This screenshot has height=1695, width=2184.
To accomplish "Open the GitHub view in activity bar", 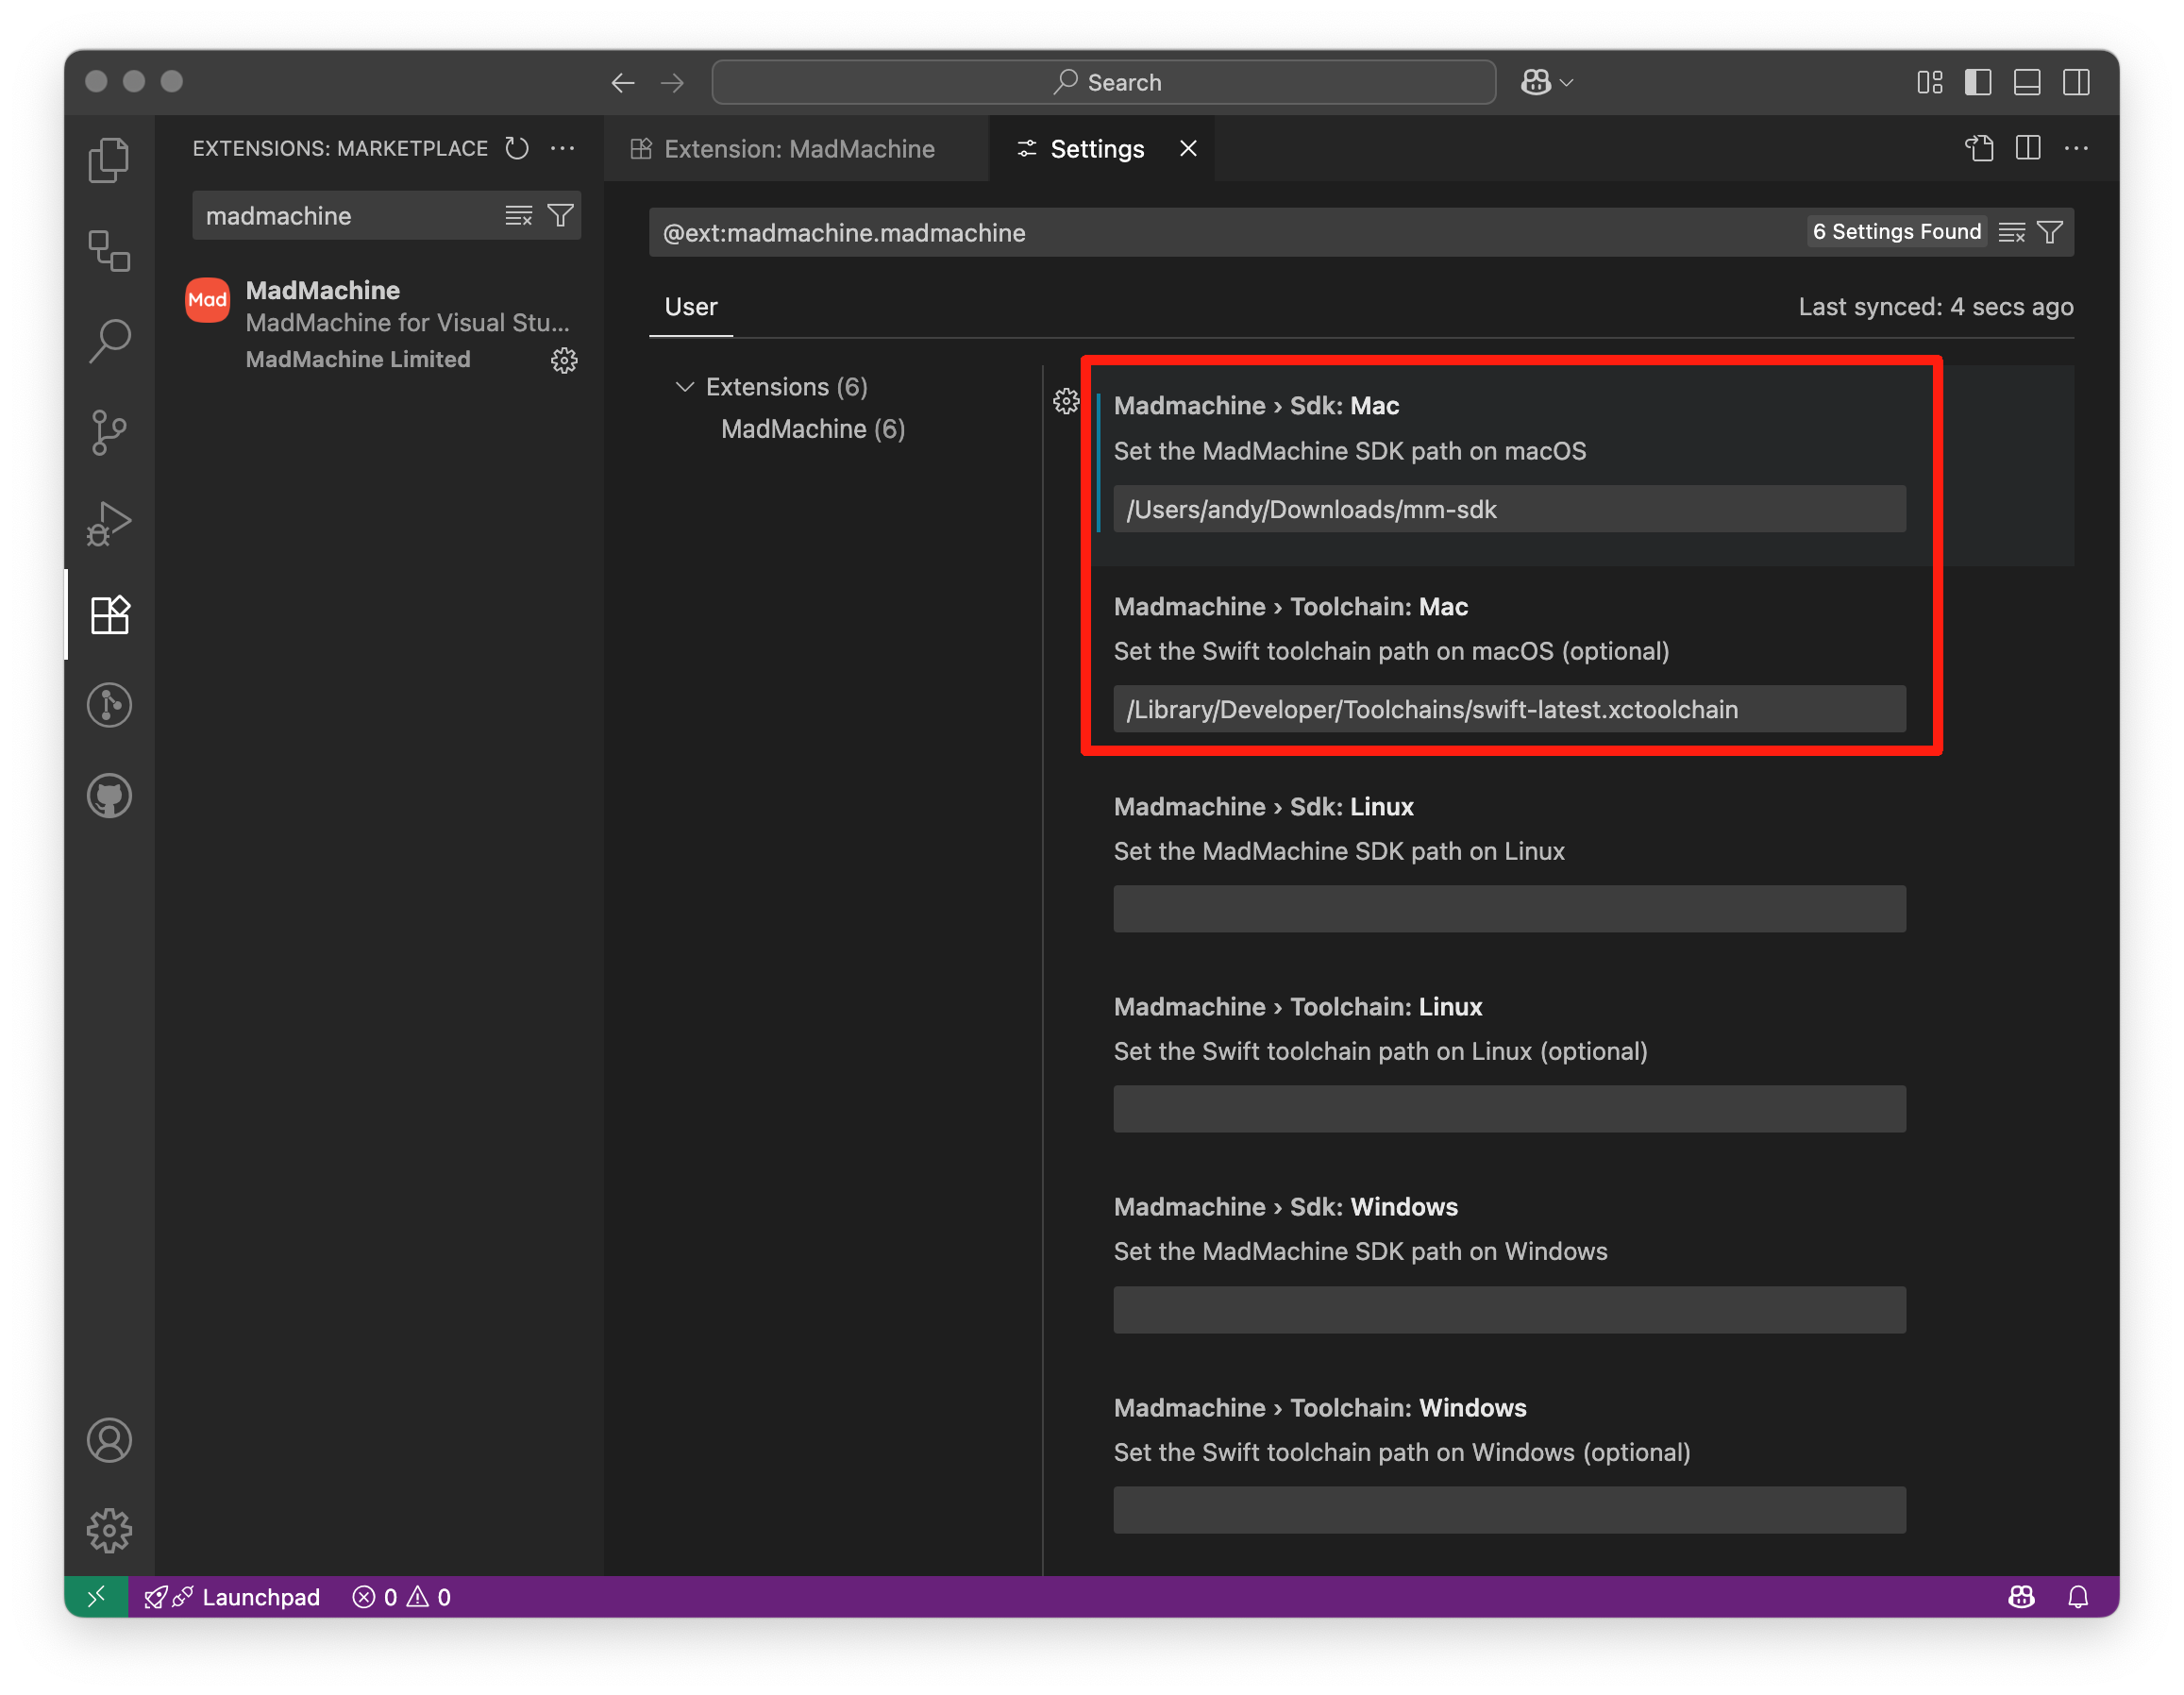I will click(x=109, y=796).
